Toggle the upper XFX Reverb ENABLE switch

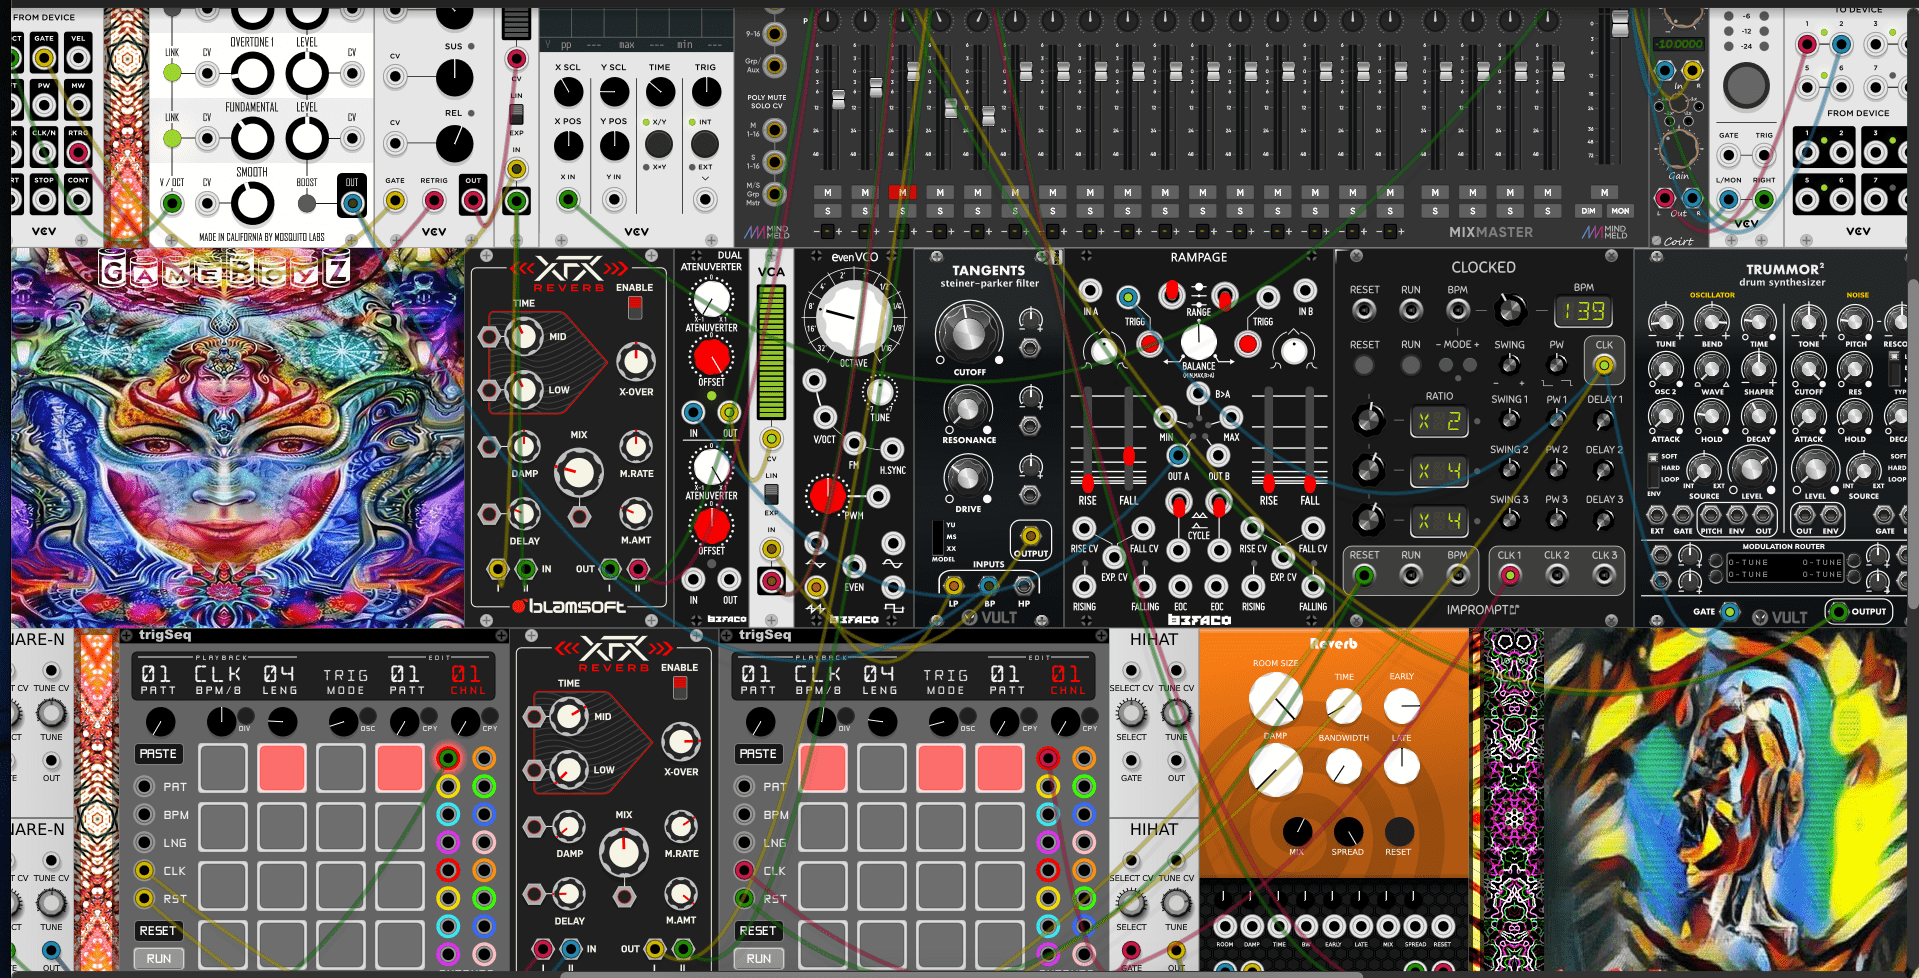(634, 308)
